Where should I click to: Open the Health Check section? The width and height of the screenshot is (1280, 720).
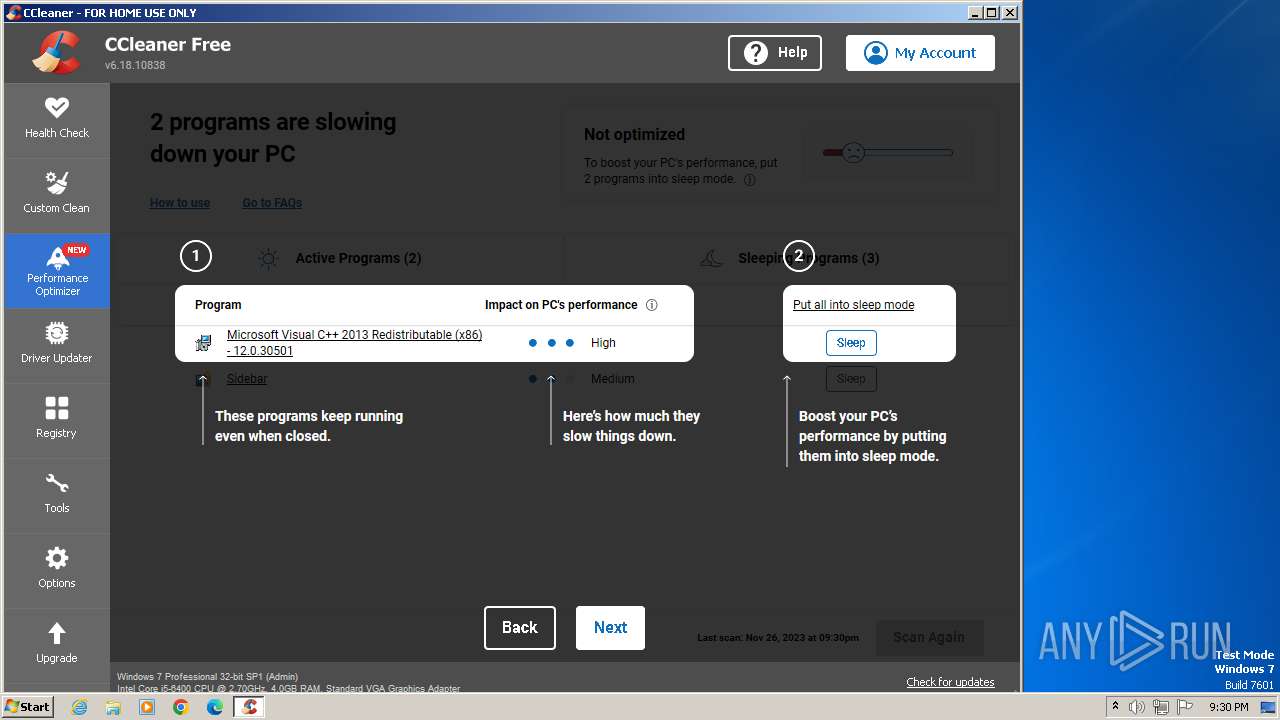pyautogui.click(x=57, y=120)
